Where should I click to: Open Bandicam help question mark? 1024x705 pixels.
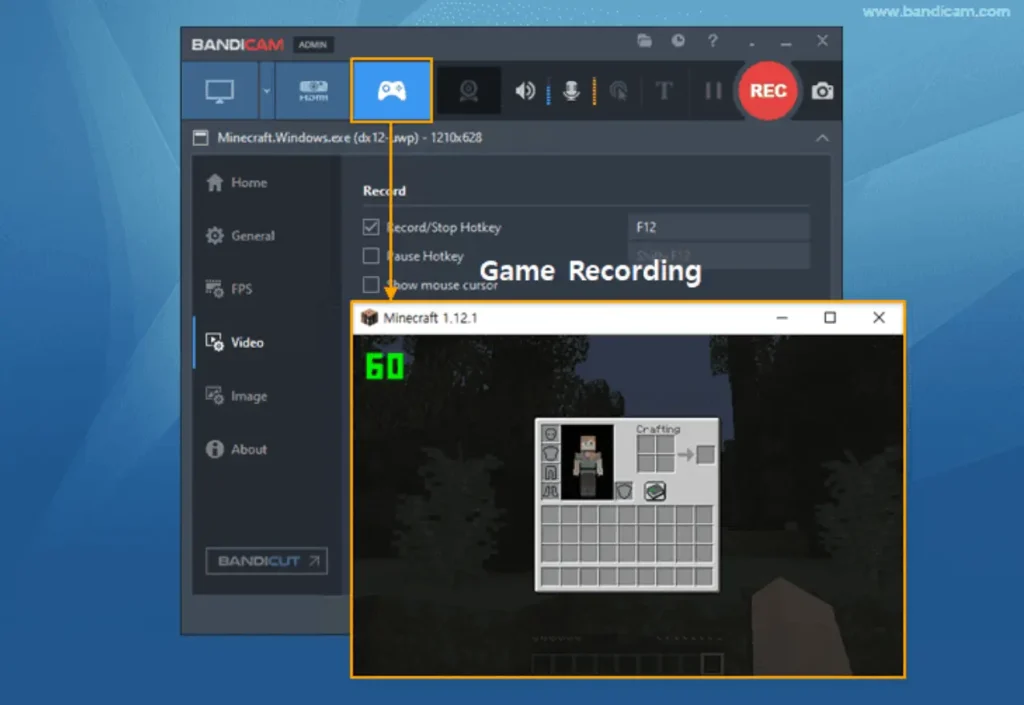[x=712, y=41]
